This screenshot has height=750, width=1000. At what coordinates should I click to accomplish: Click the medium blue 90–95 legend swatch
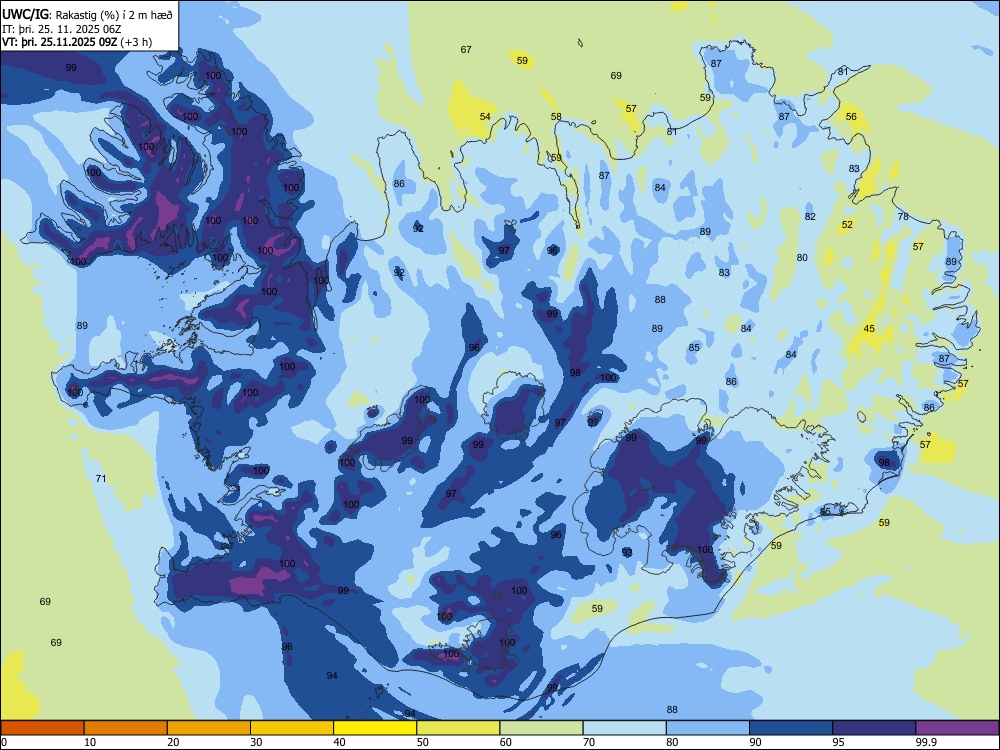pyautogui.click(x=791, y=728)
